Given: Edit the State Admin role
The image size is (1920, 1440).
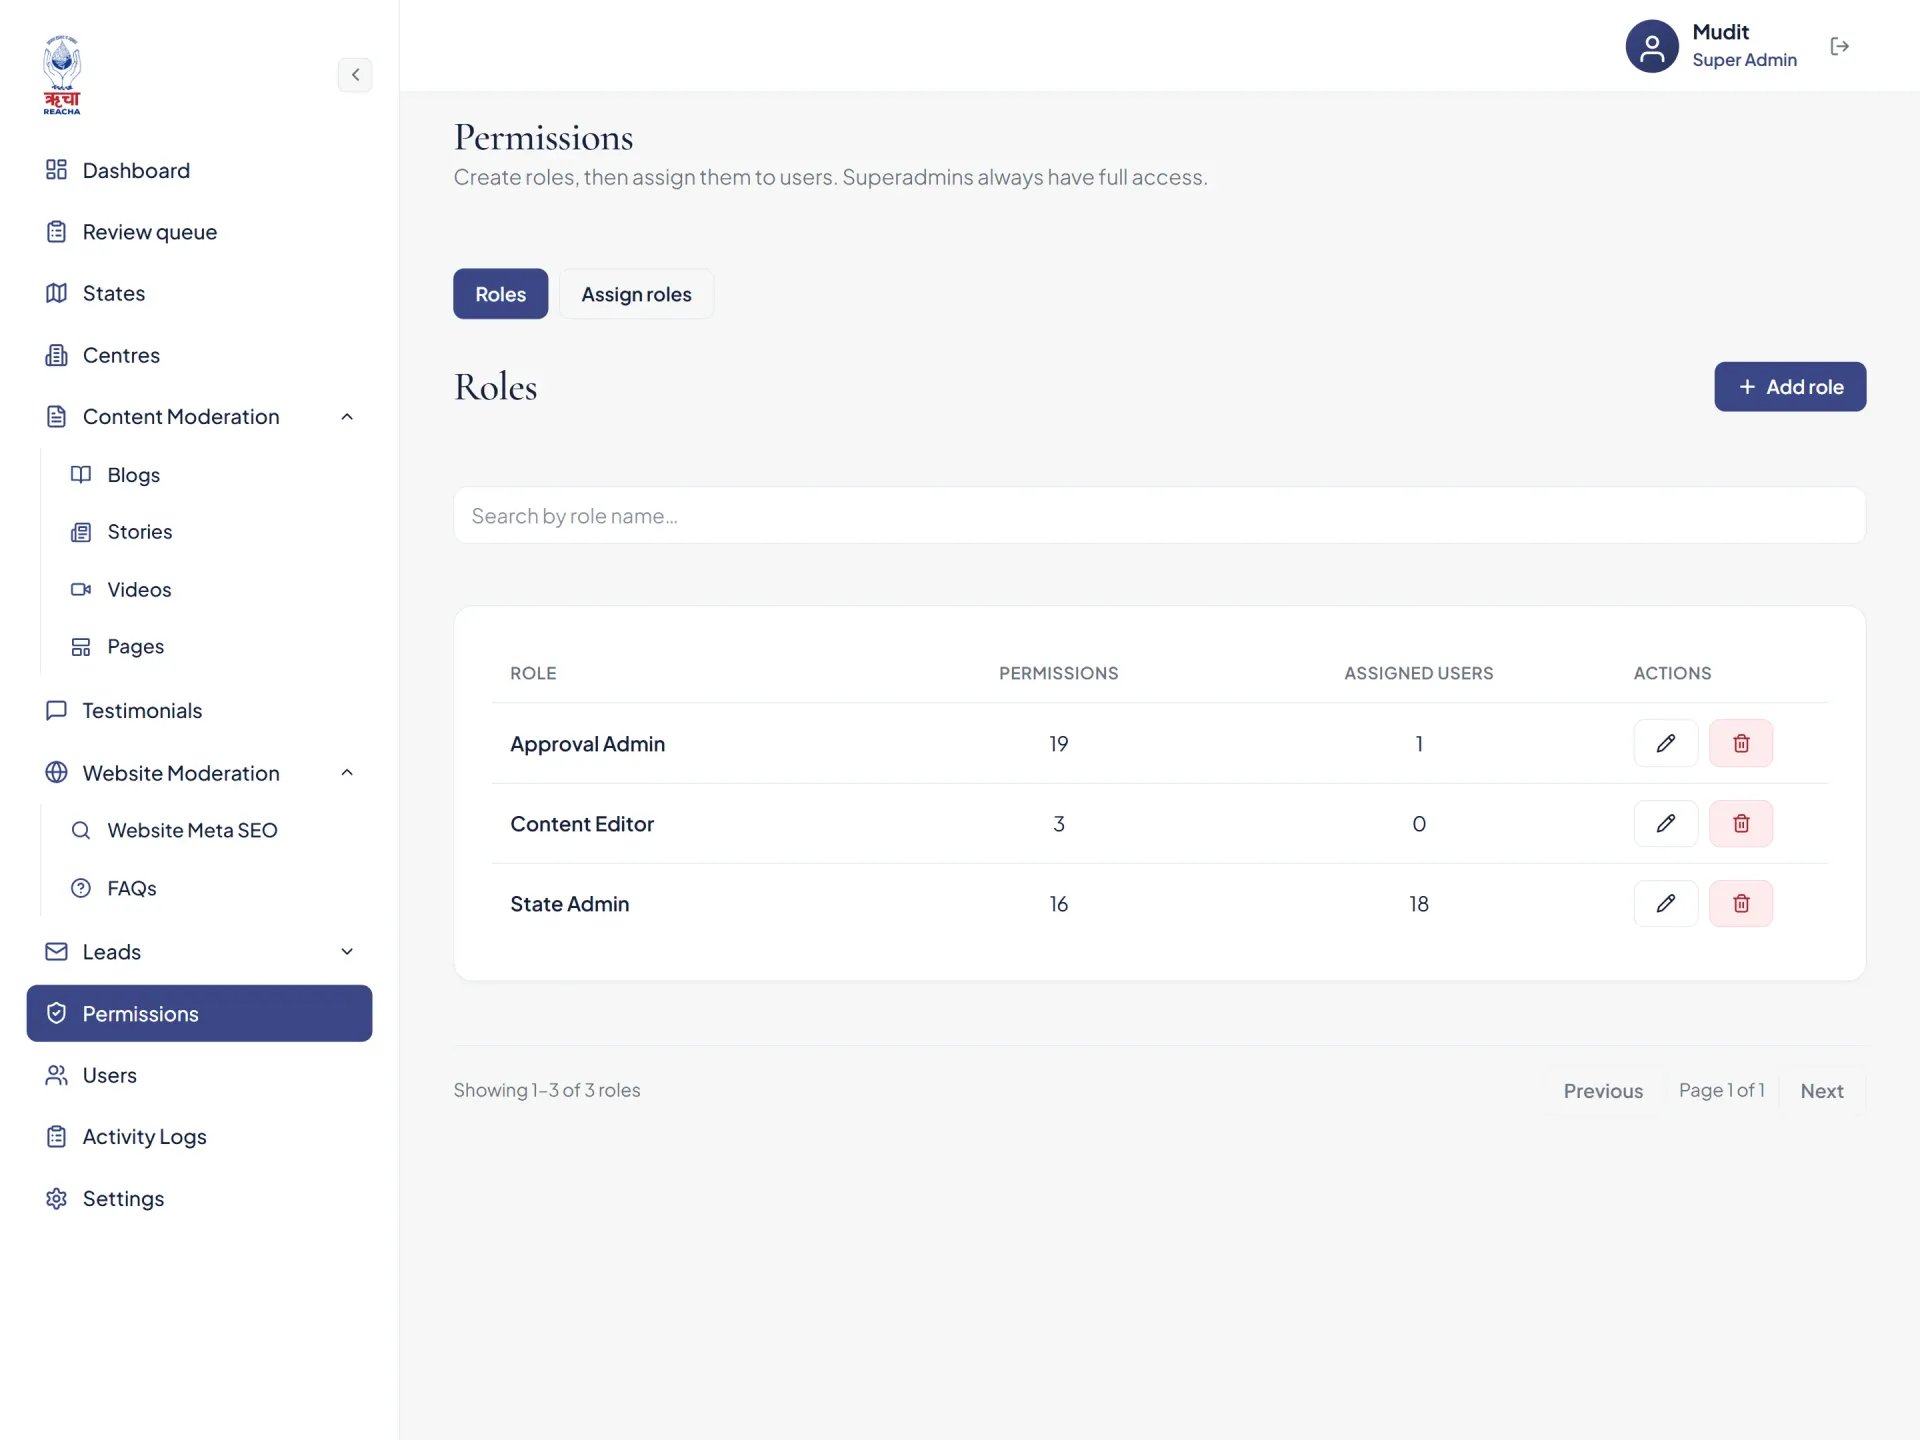Looking at the screenshot, I should click(x=1665, y=903).
